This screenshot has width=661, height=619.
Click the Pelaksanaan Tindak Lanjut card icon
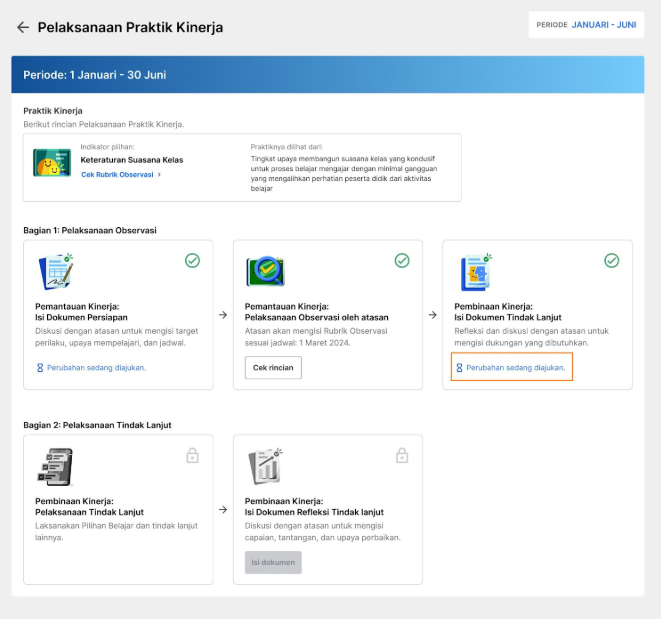[56, 467]
